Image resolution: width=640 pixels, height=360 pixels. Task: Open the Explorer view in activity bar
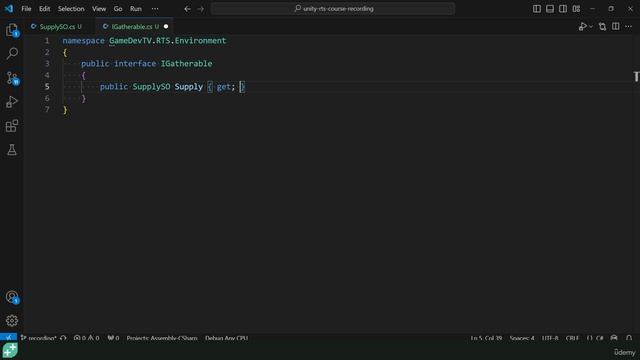pyautogui.click(x=12, y=30)
